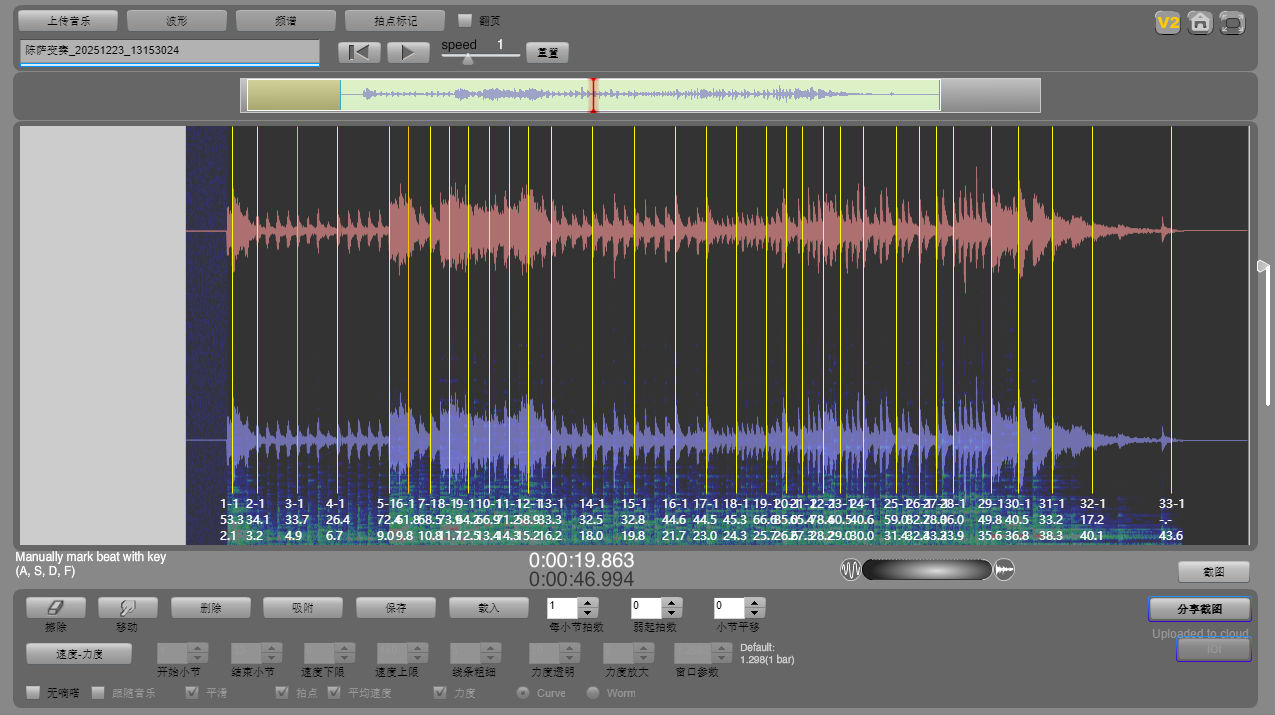This screenshot has height=715, width=1275.
Task: Switch to the 波形 waveform view
Action: coord(177,20)
